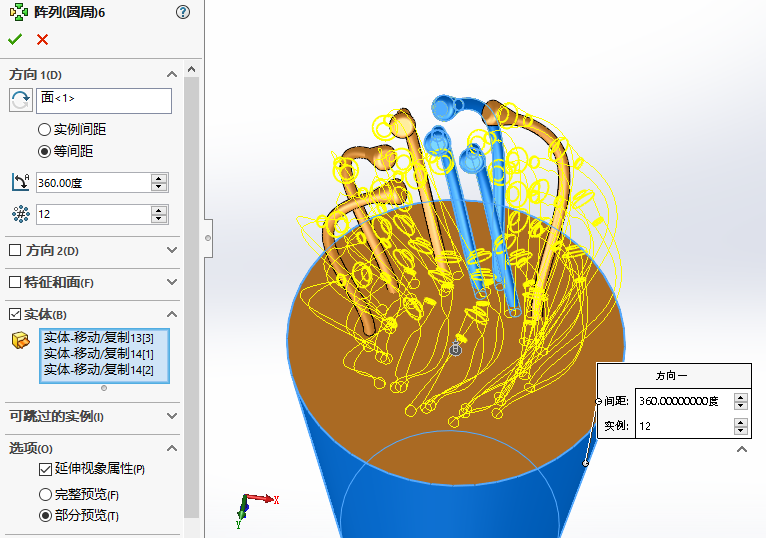766x538 pixels.
Task: Select 实体-移动/复制13[3] in body list
Action: [99, 338]
